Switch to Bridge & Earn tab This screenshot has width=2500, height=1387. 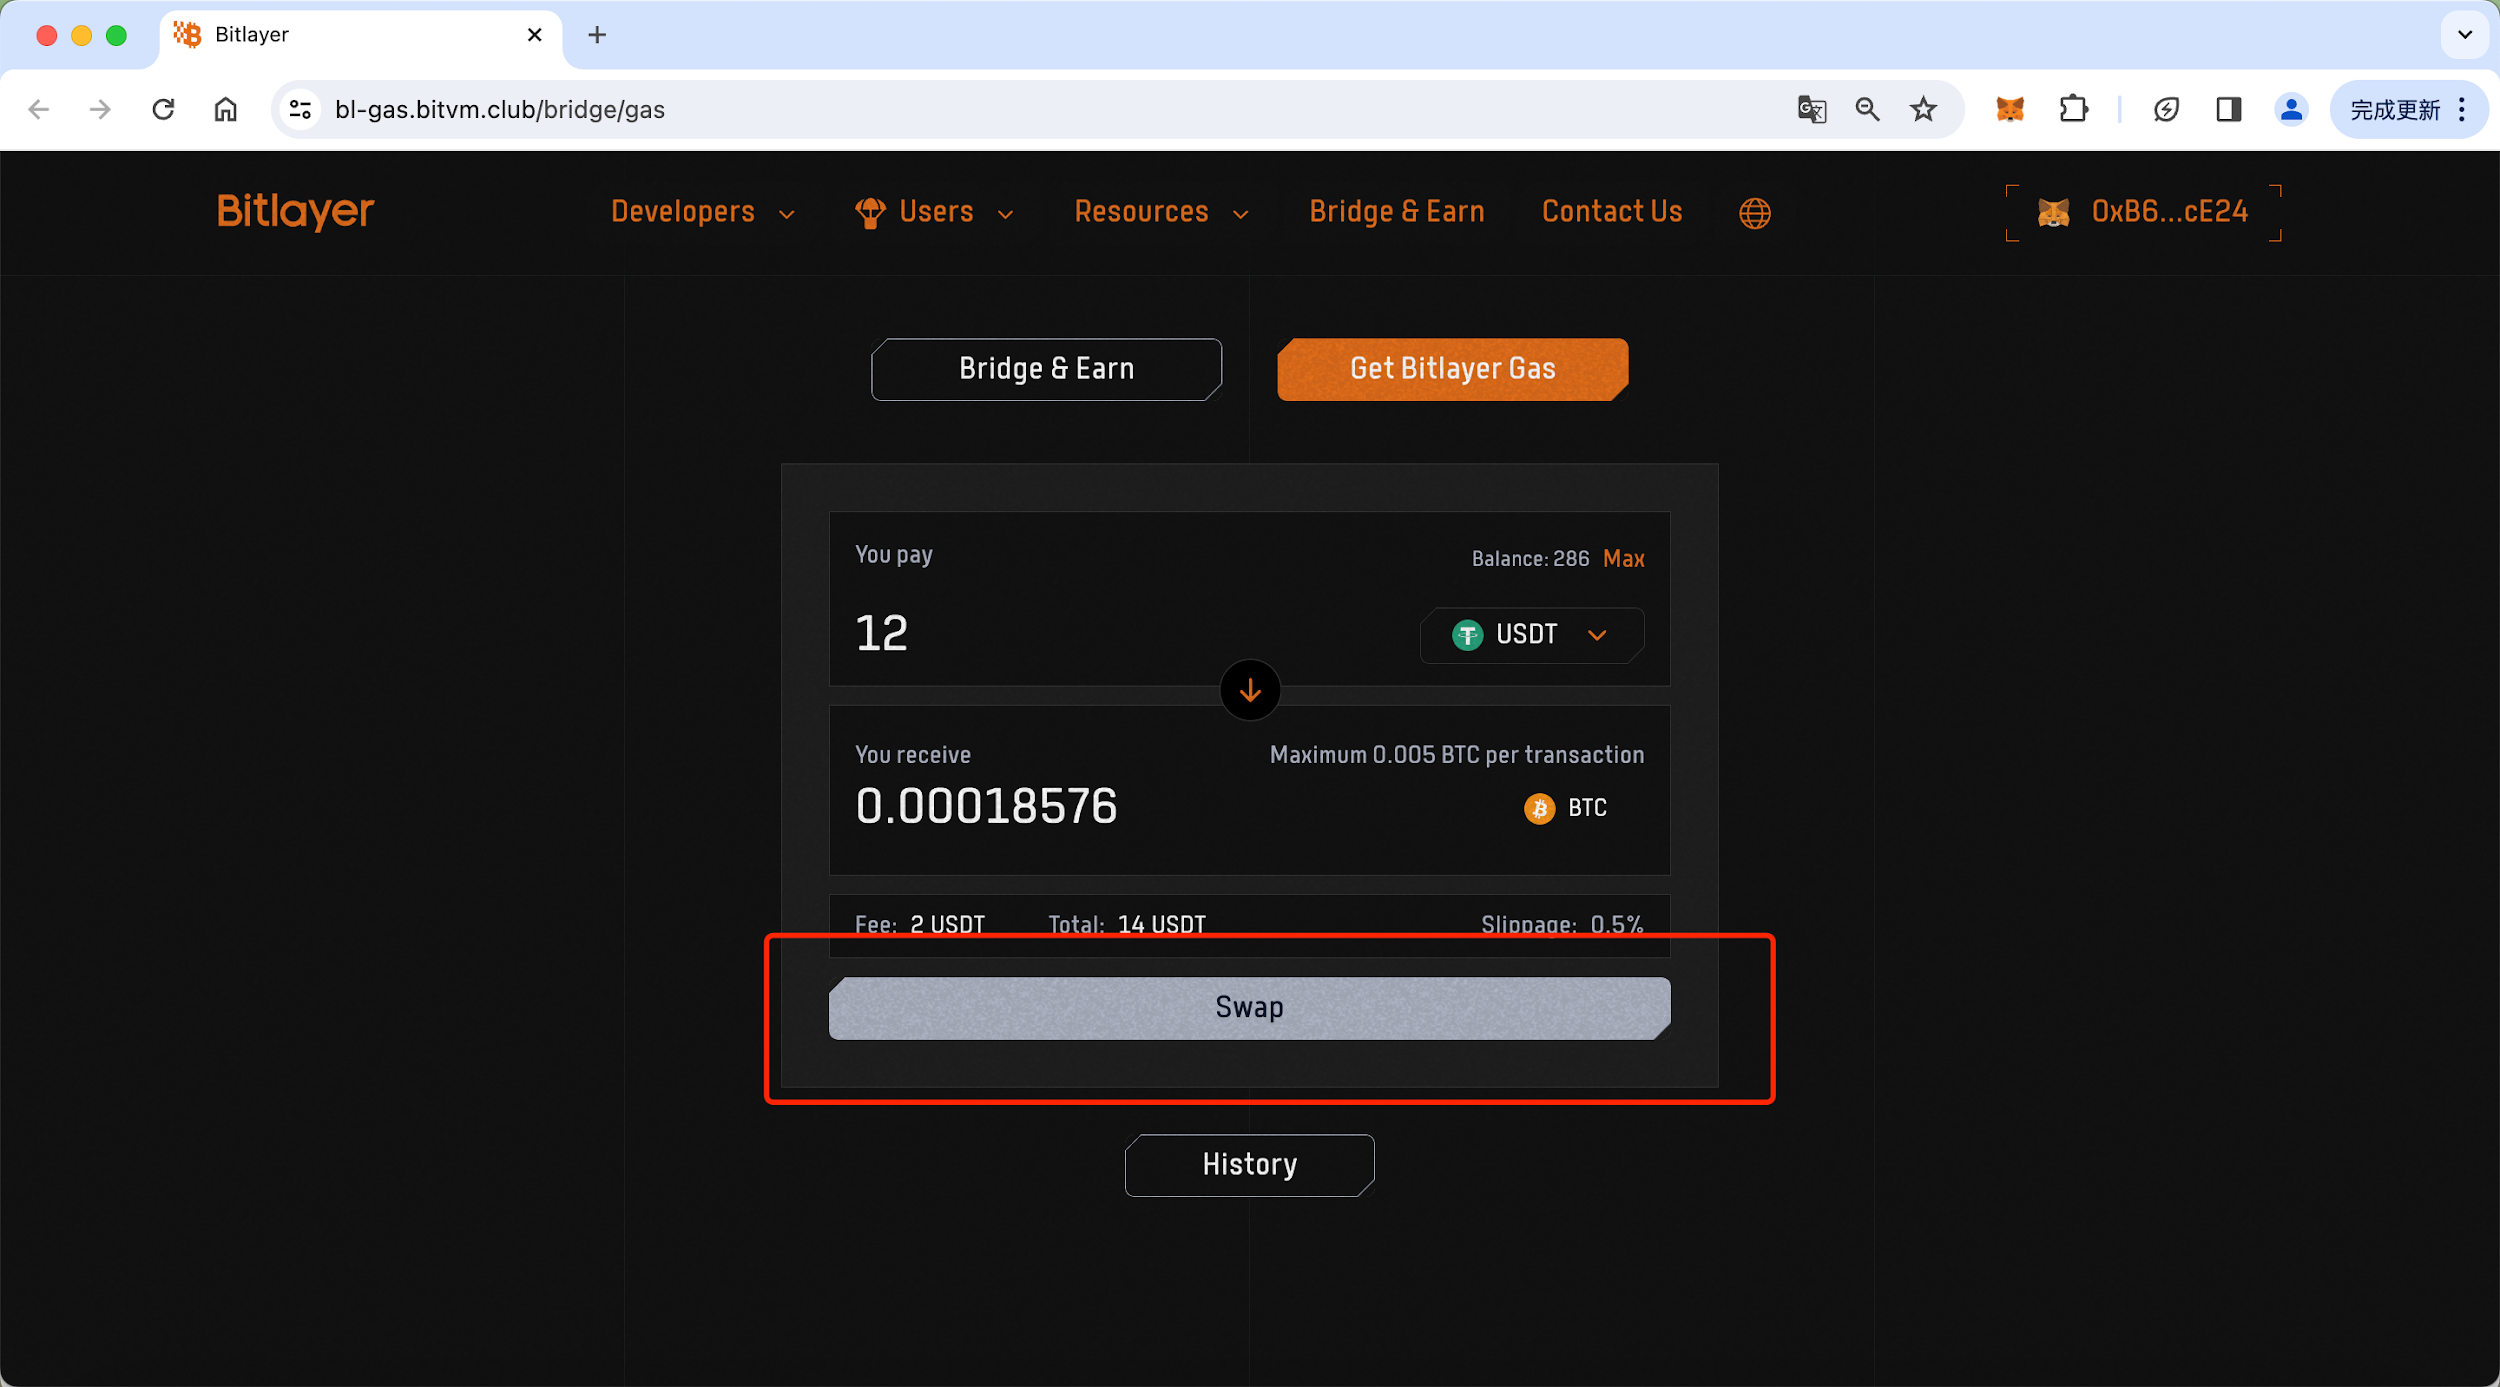point(1046,369)
